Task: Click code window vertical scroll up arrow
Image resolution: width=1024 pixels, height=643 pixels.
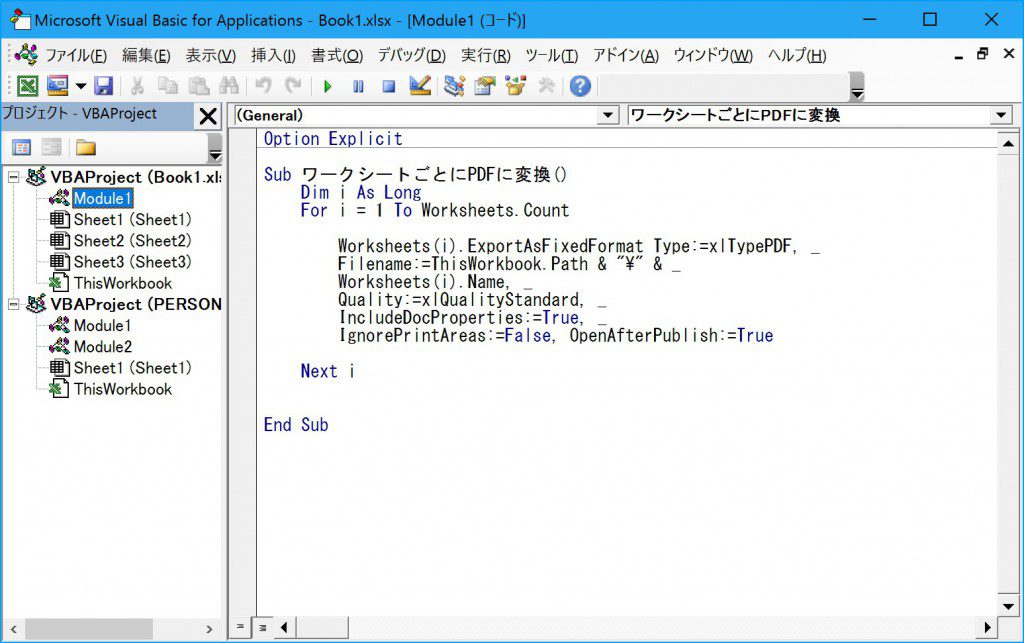Action: pyautogui.click(x=1008, y=143)
